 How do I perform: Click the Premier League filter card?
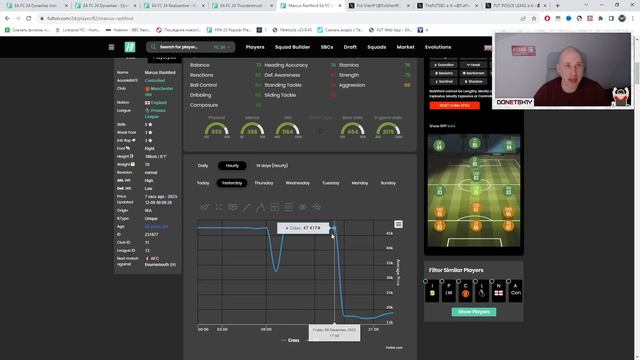pos(482,291)
